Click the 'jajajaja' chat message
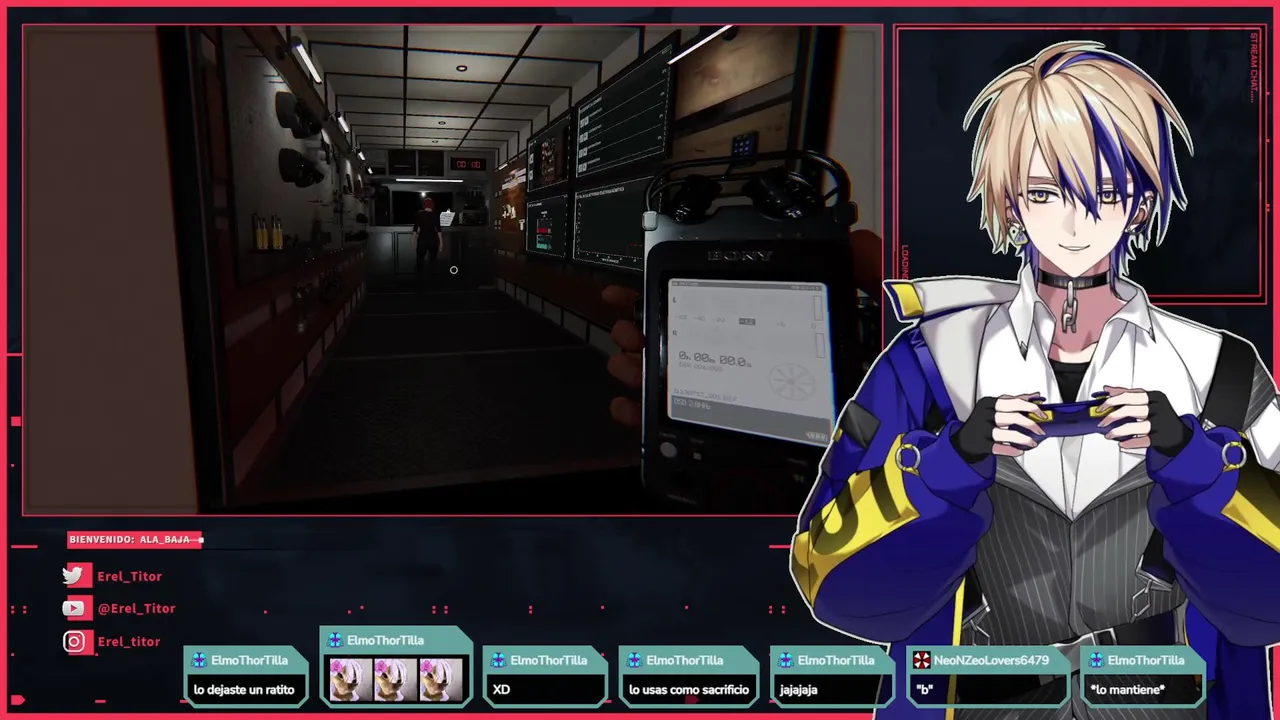The width and height of the screenshot is (1280, 720). [798, 689]
